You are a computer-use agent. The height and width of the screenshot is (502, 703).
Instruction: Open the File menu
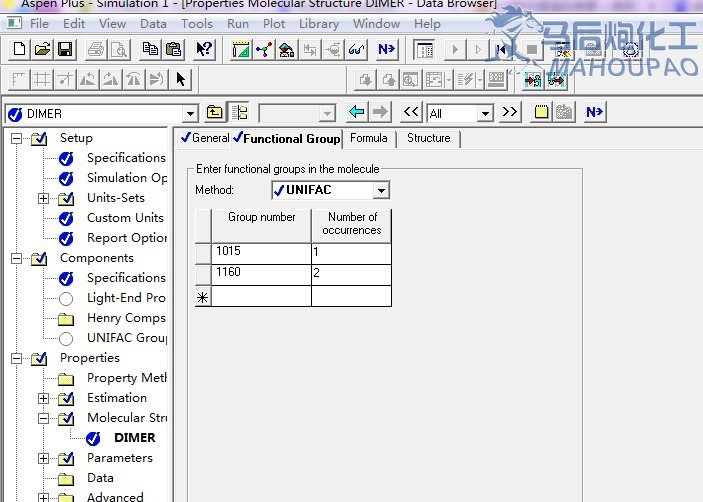tap(39, 23)
